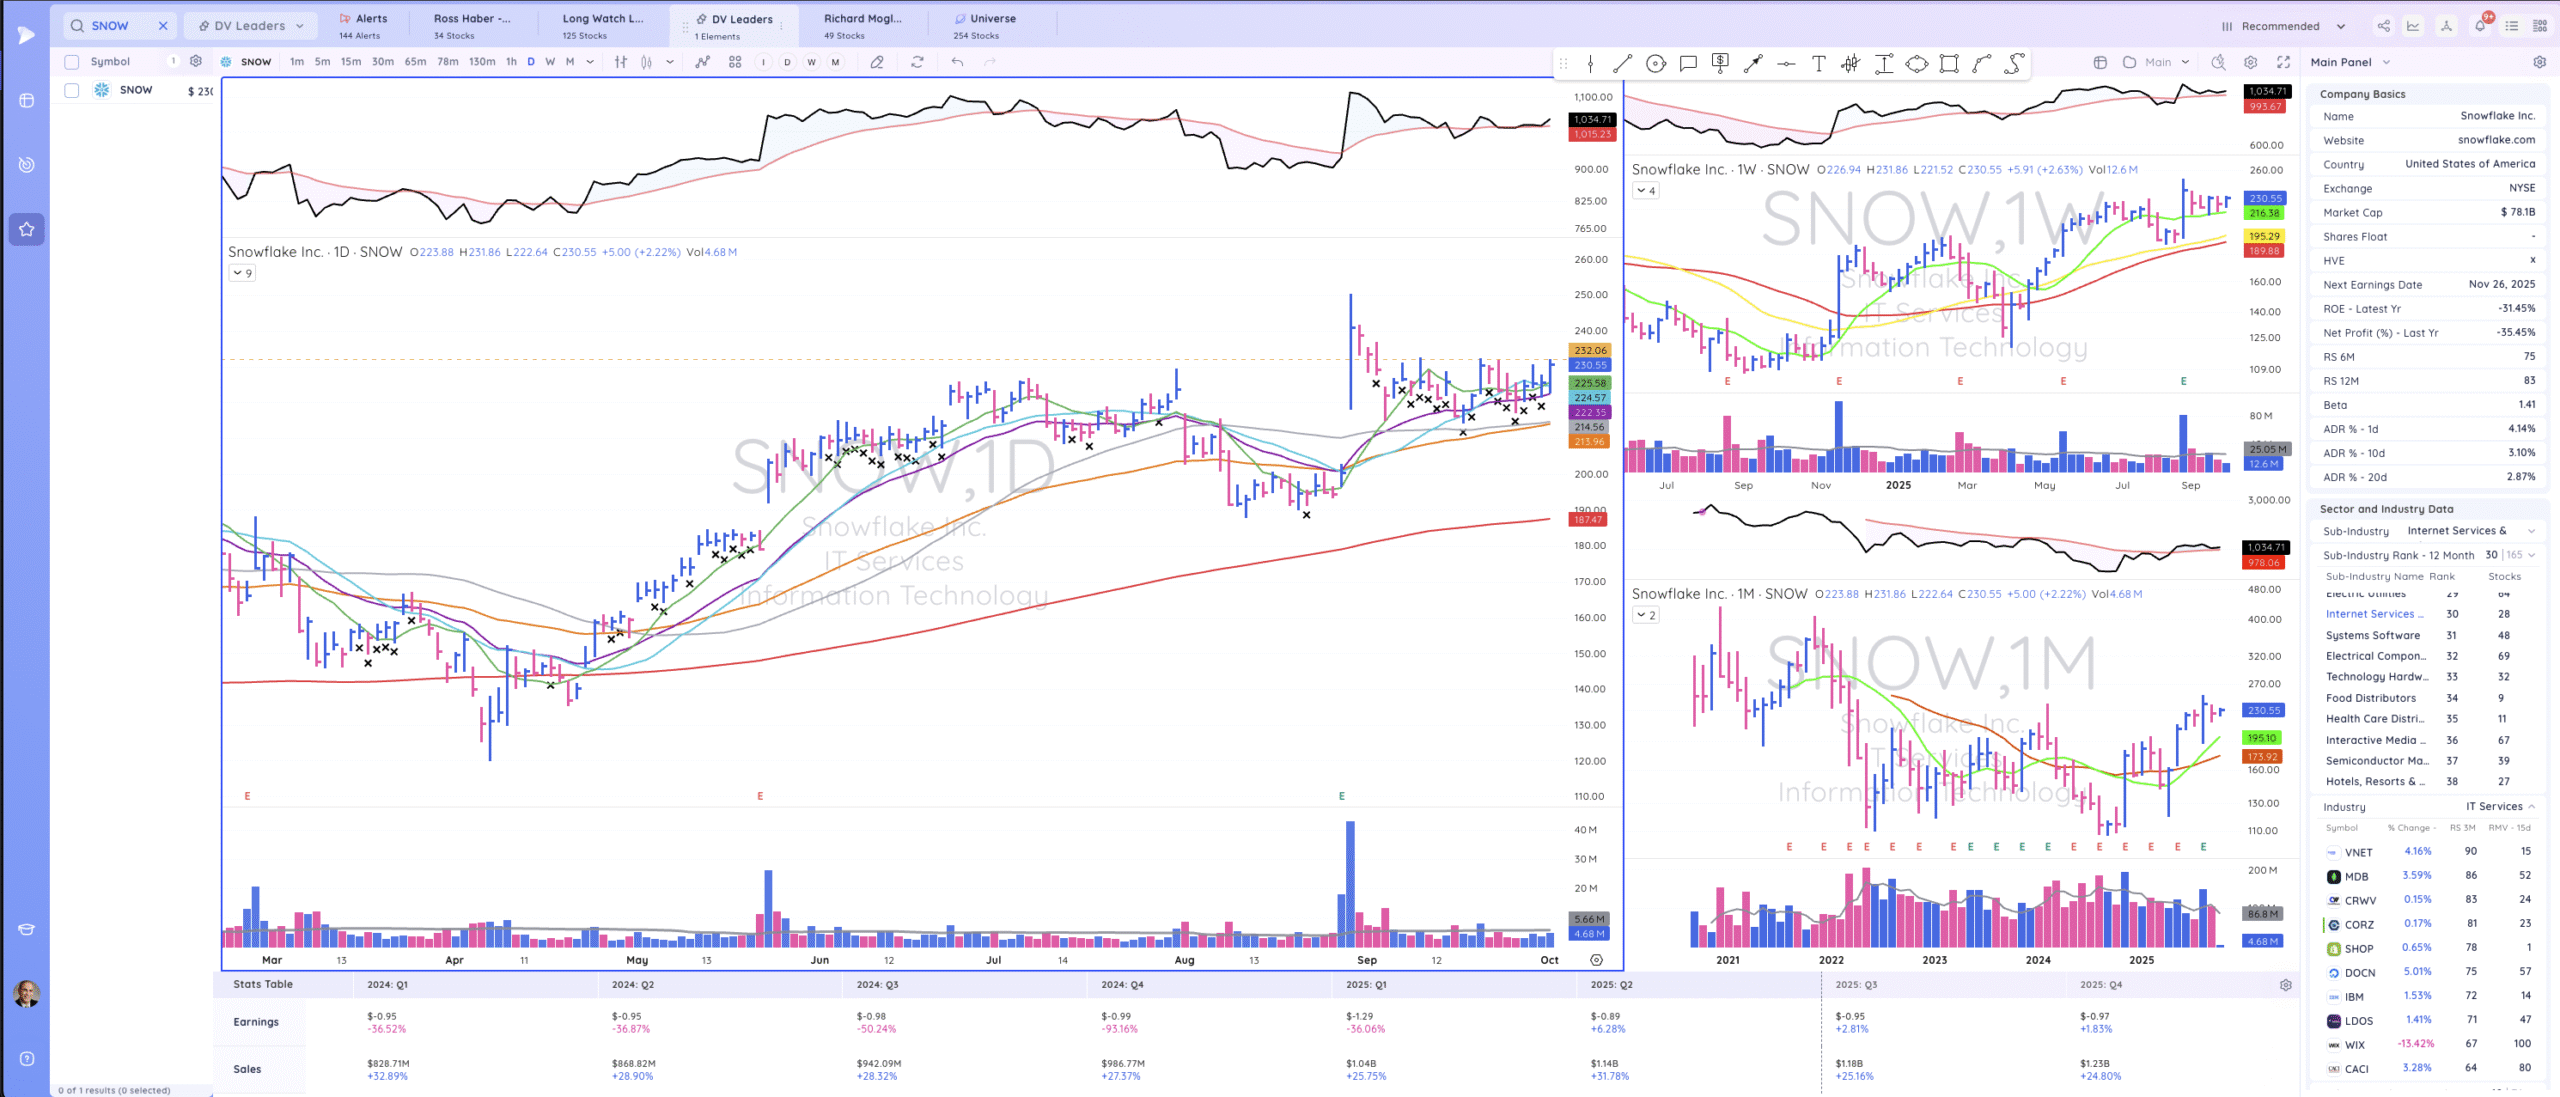2560x1097 pixels.
Task: Enter fullscreen chart mode
Action: [2283, 62]
